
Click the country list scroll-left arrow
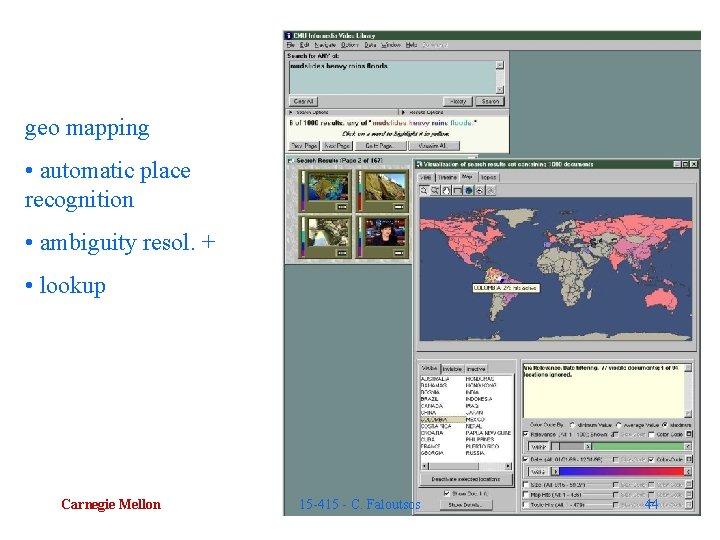[425, 466]
